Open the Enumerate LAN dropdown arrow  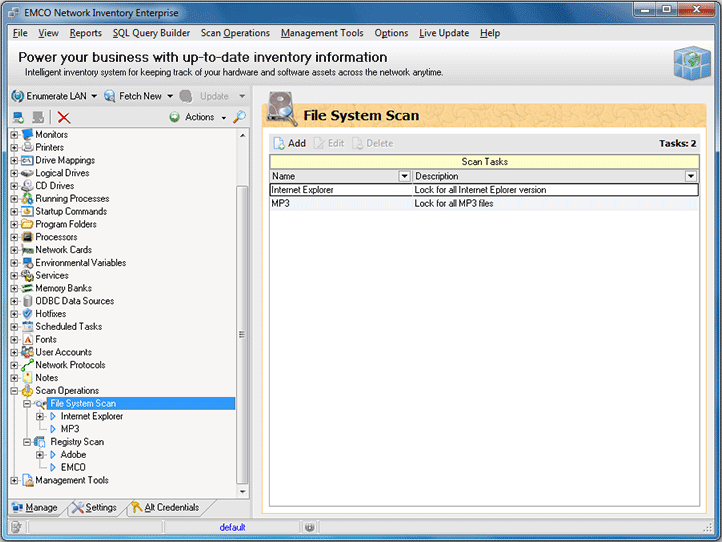tap(94, 96)
